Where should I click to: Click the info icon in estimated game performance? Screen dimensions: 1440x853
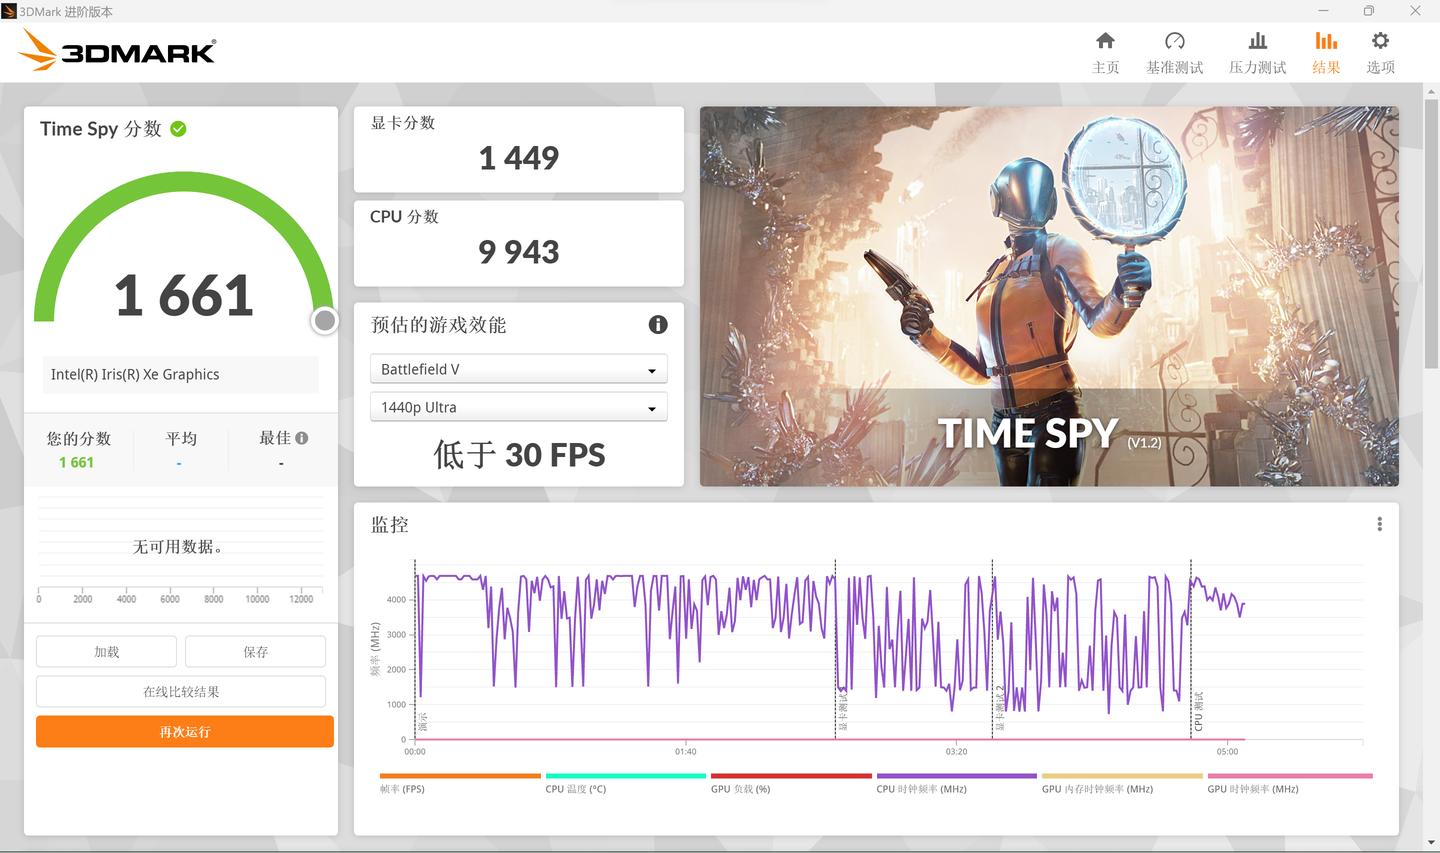click(x=658, y=325)
